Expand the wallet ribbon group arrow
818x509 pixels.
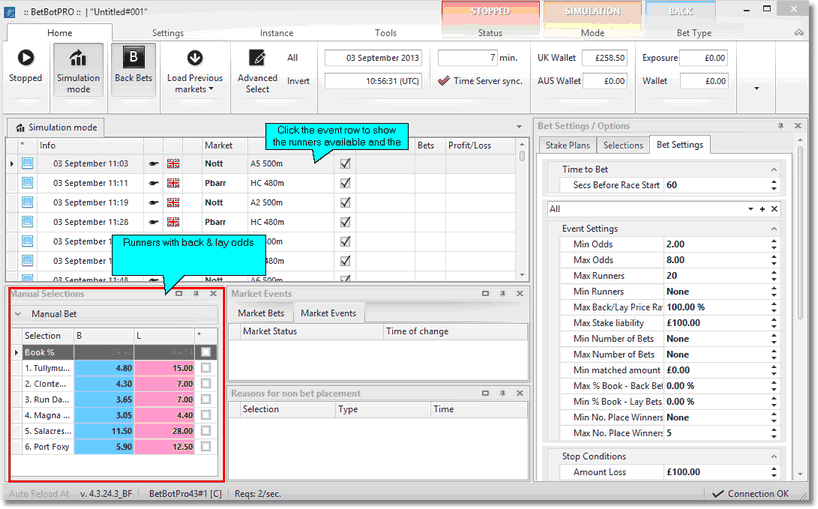(756, 89)
